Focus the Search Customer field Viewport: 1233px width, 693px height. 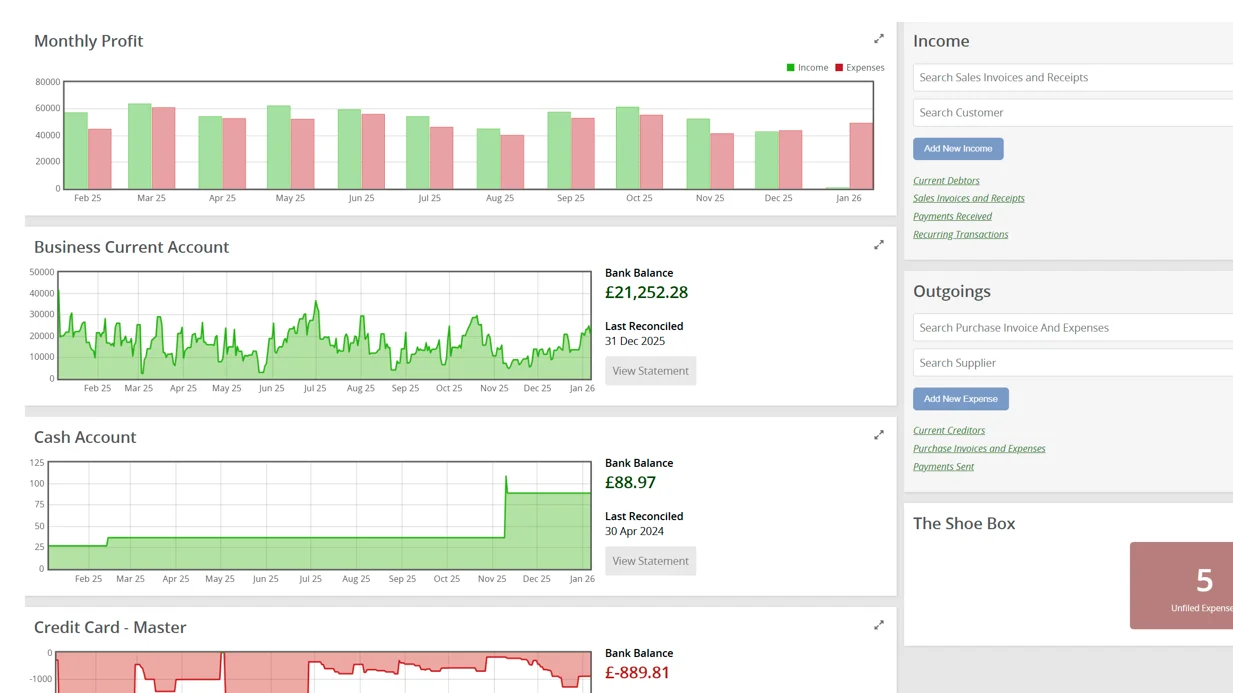click(x=1072, y=113)
